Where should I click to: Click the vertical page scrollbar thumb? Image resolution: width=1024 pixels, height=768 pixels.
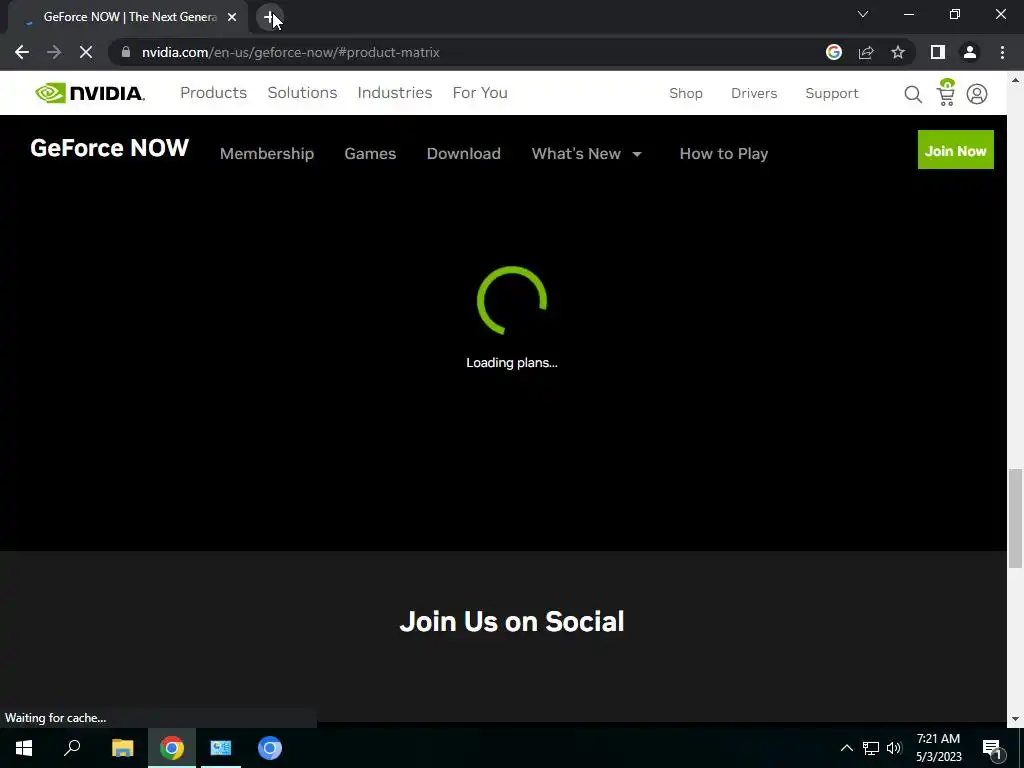(x=1016, y=519)
